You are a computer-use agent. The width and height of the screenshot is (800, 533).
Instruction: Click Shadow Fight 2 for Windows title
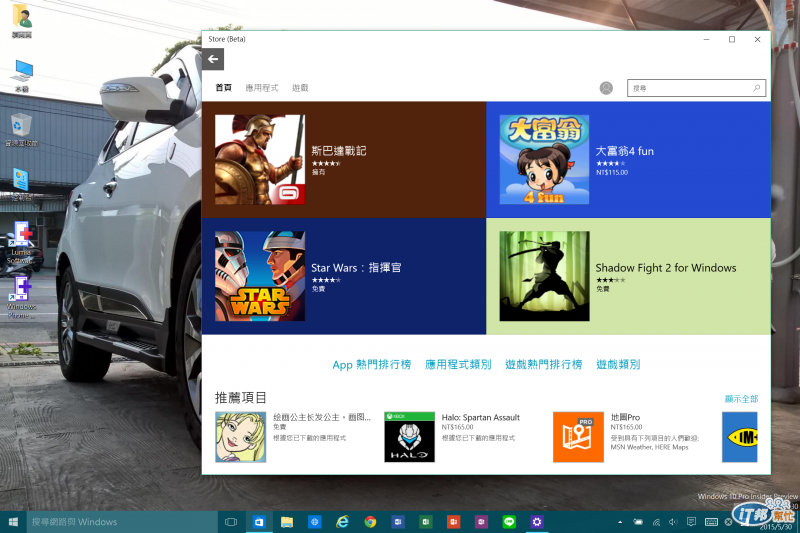click(666, 268)
